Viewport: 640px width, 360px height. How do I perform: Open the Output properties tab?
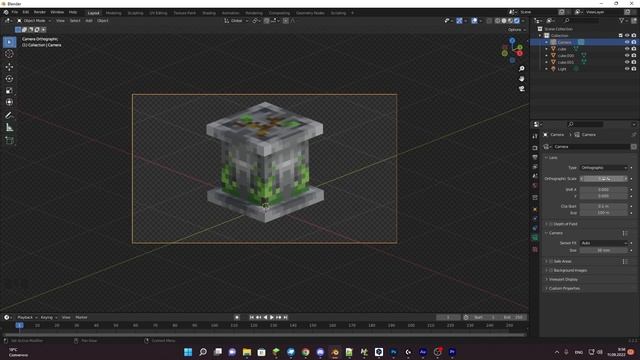[535, 157]
